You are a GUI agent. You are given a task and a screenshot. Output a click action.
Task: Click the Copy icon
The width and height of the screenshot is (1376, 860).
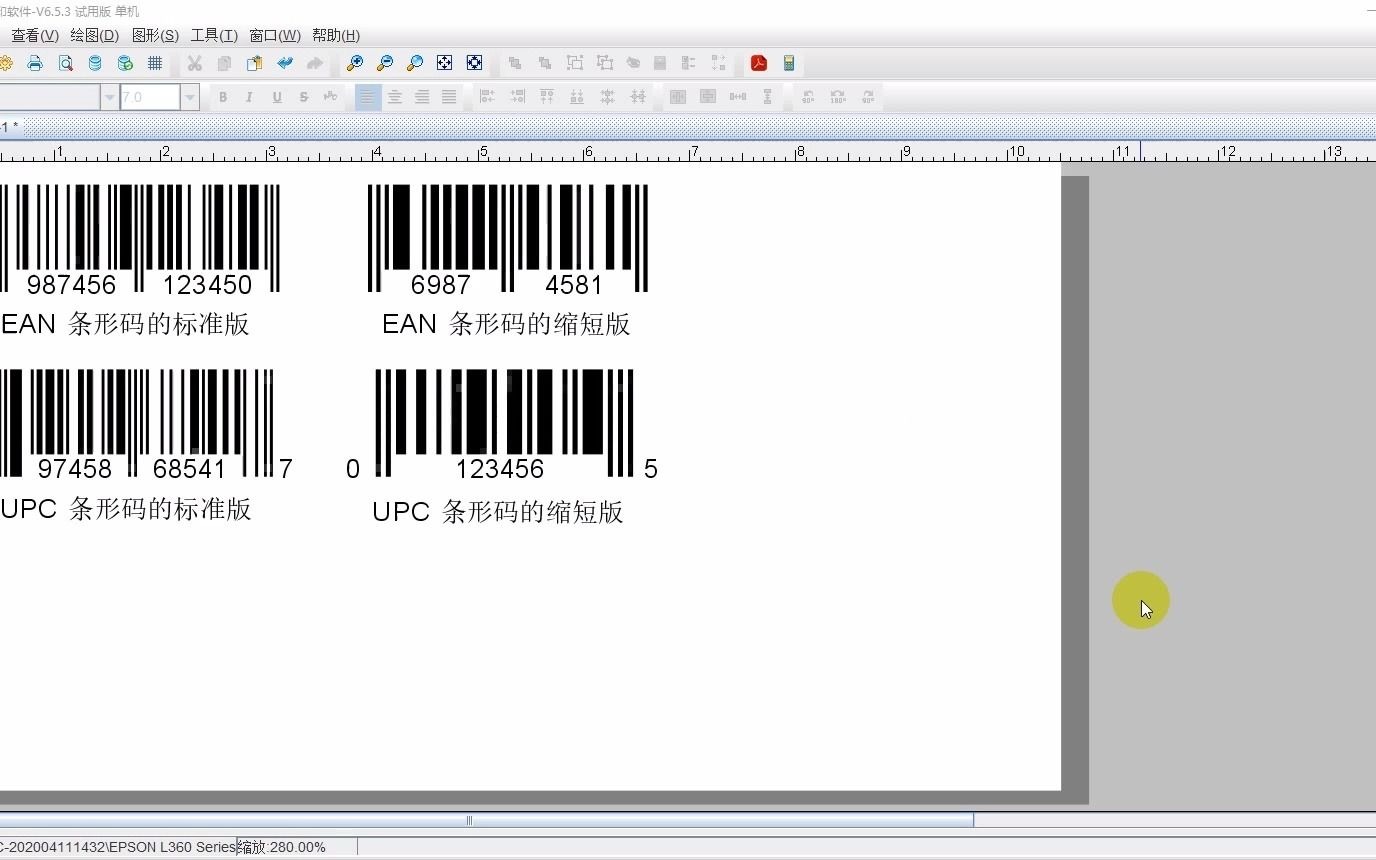pyautogui.click(x=224, y=63)
